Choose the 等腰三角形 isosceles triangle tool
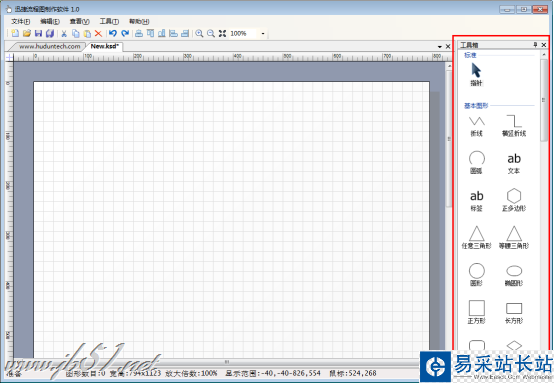The image size is (554, 383). click(x=514, y=237)
